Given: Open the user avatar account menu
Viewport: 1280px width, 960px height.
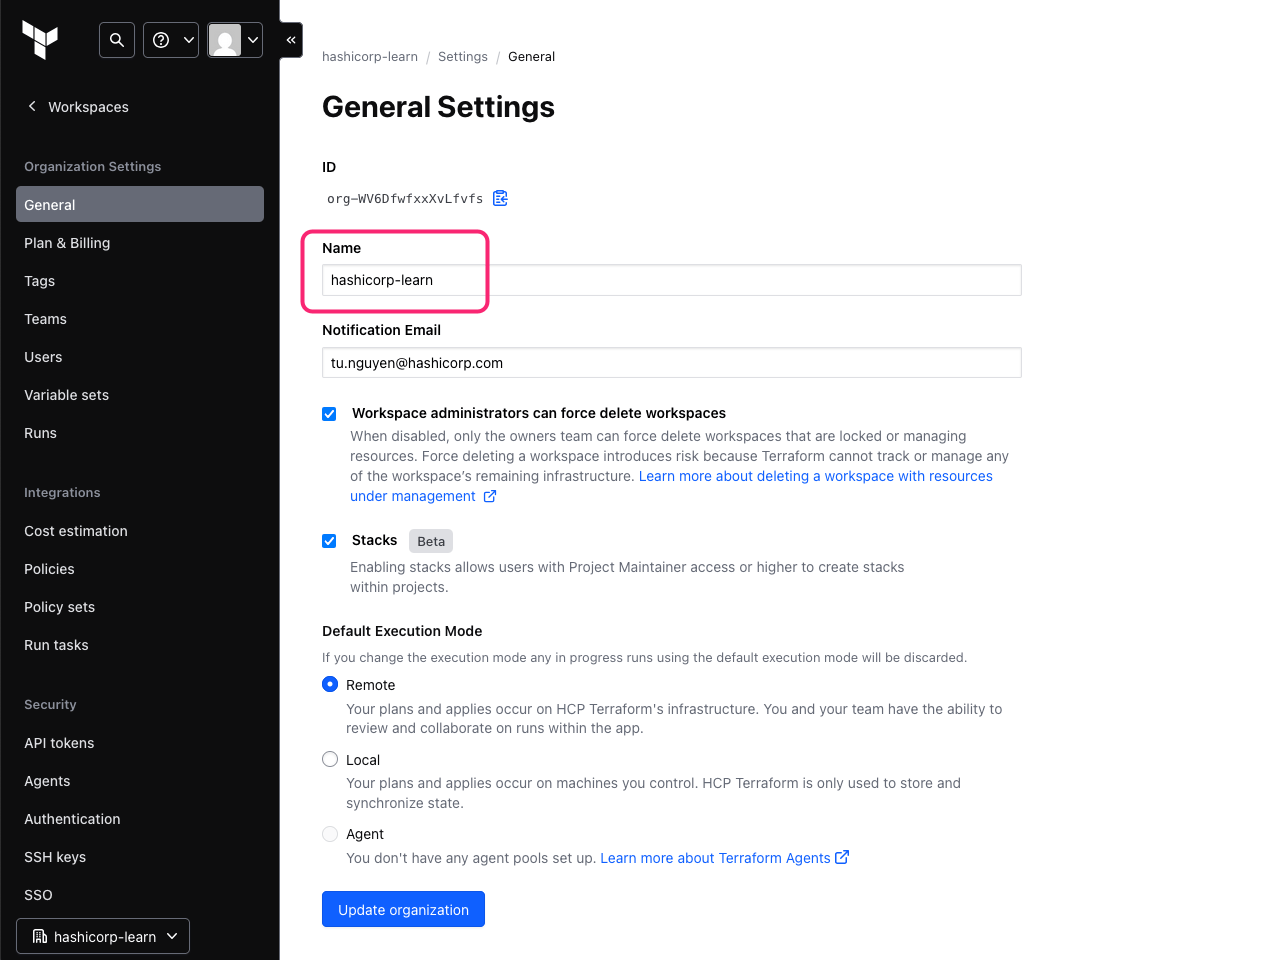Looking at the screenshot, I should tap(235, 40).
